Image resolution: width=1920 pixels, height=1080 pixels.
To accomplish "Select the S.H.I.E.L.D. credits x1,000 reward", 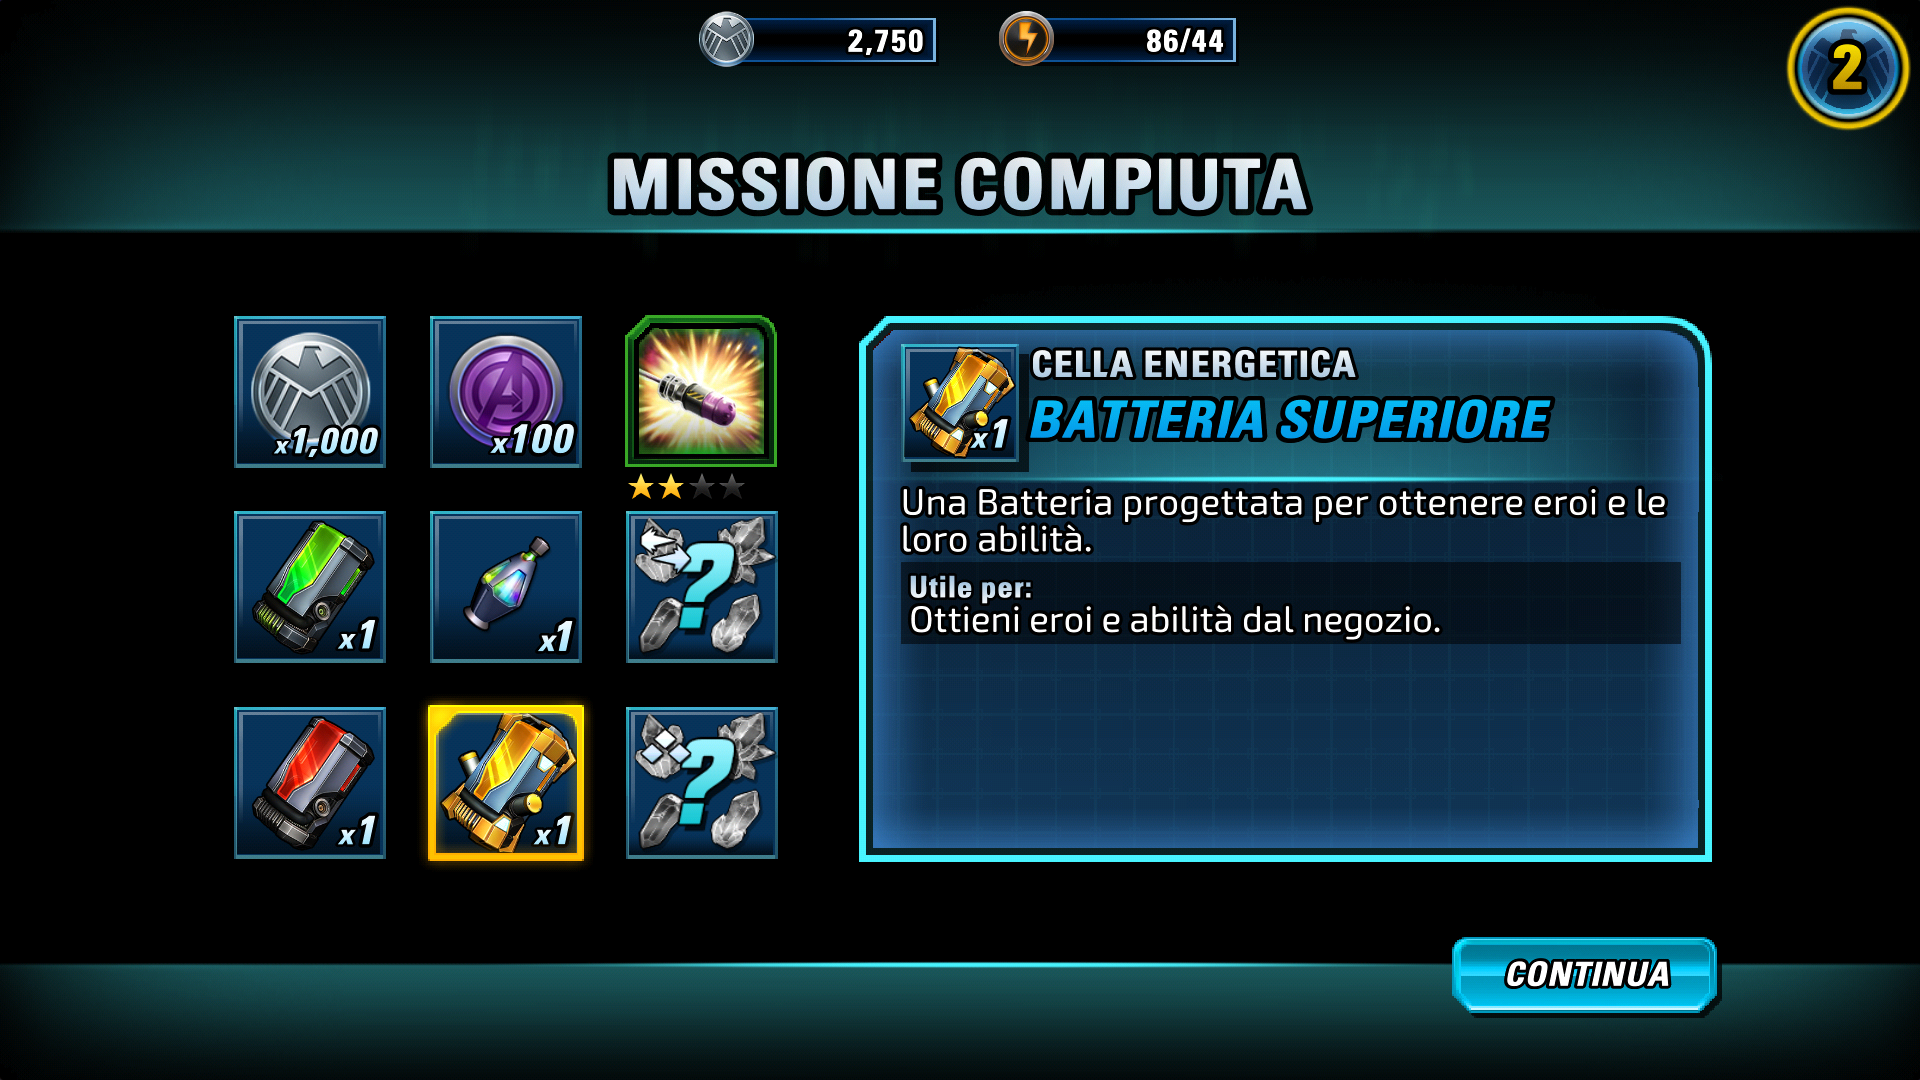I will click(310, 392).
